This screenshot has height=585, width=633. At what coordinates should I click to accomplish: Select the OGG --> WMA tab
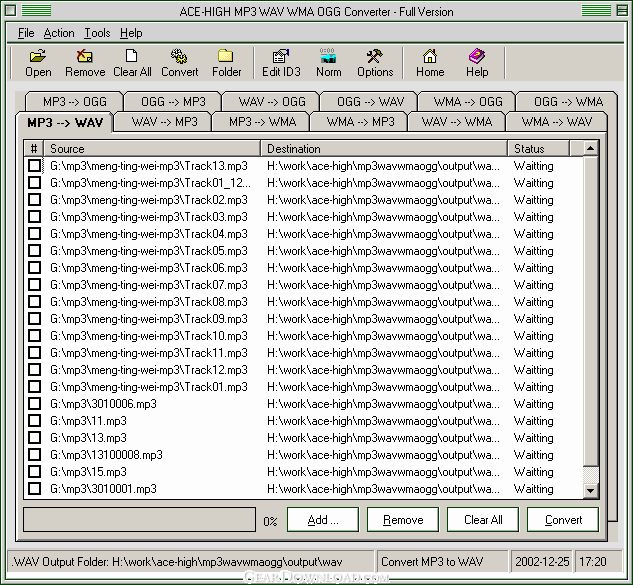point(568,101)
